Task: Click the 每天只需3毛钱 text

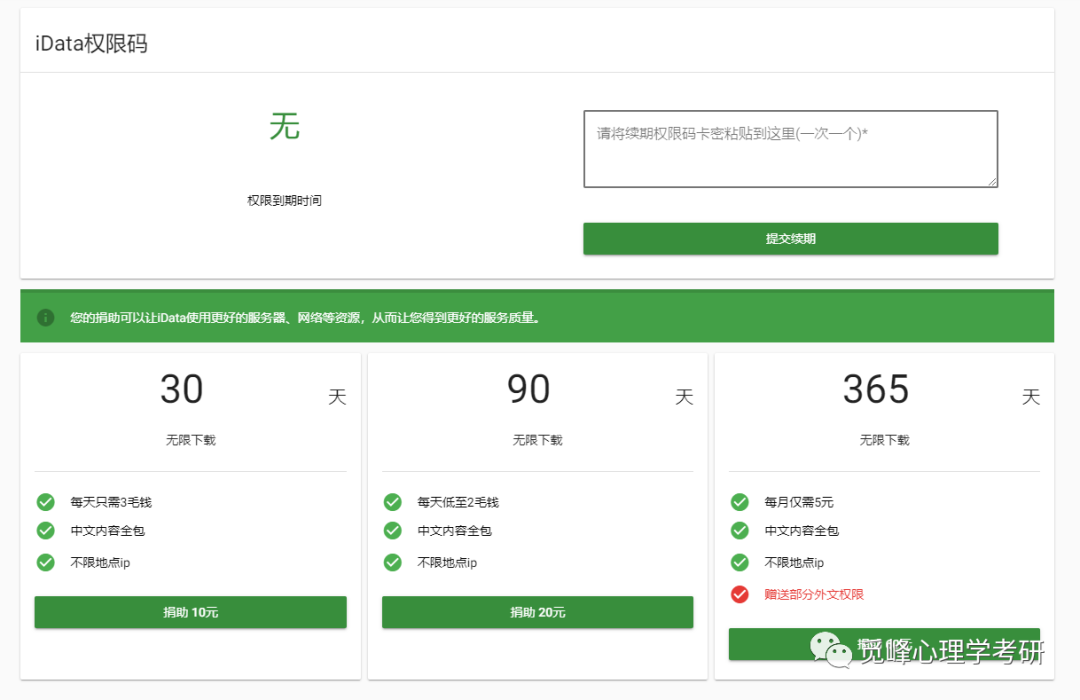Action: (x=111, y=502)
